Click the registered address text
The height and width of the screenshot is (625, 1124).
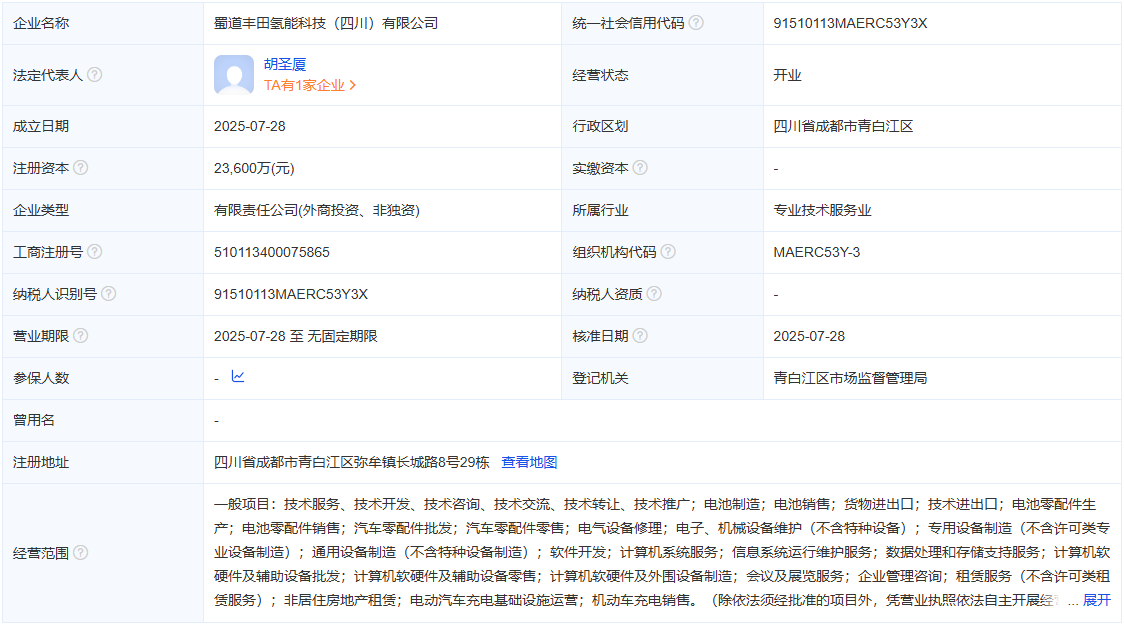(x=351, y=462)
